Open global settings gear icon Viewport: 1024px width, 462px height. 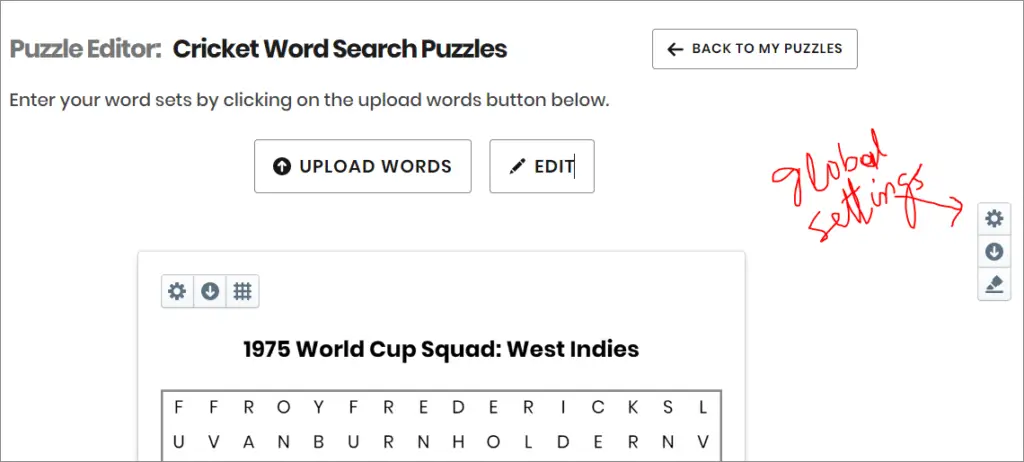(994, 218)
